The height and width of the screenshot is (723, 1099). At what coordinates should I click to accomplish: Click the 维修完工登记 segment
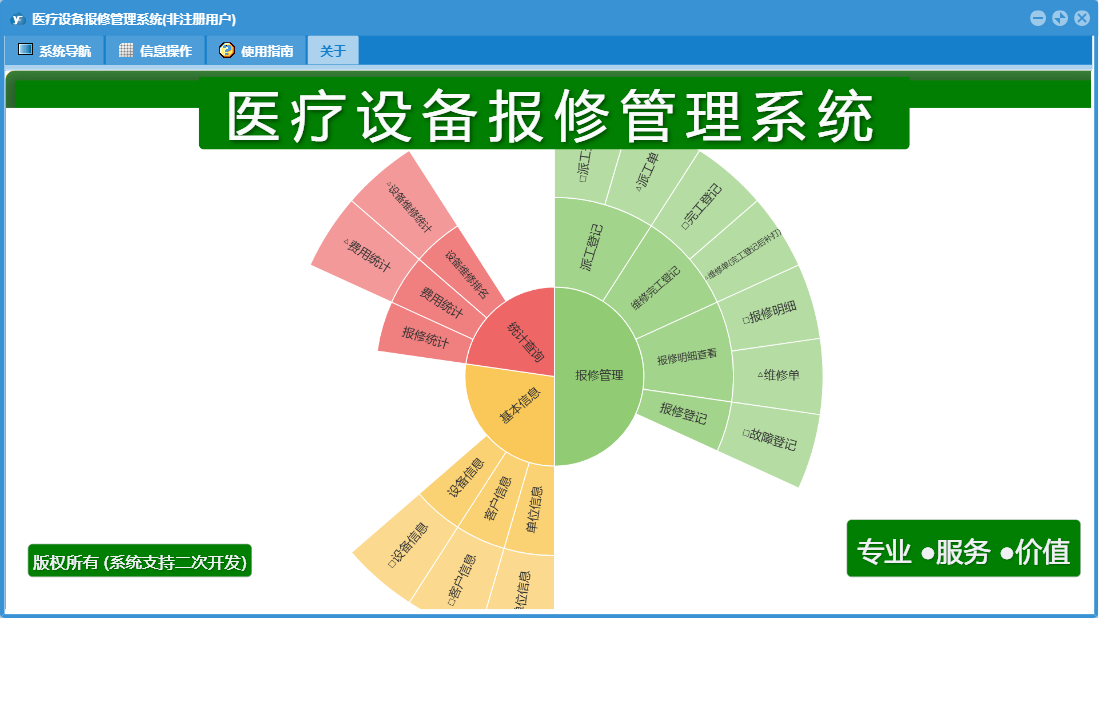(x=656, y=287)
